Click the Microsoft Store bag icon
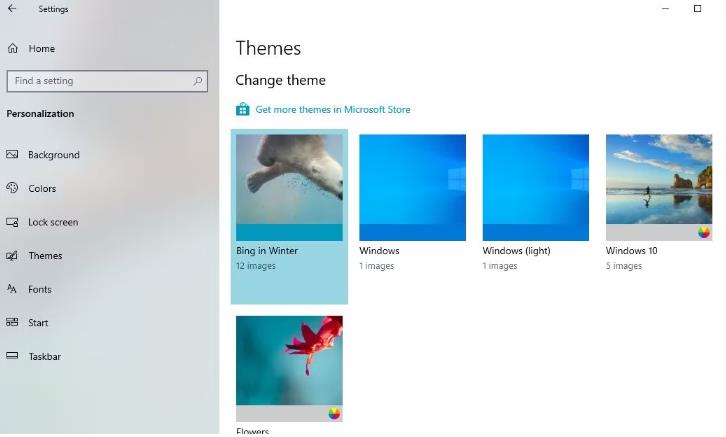Viewport: 726px width, 437px height. pos(243,109)
